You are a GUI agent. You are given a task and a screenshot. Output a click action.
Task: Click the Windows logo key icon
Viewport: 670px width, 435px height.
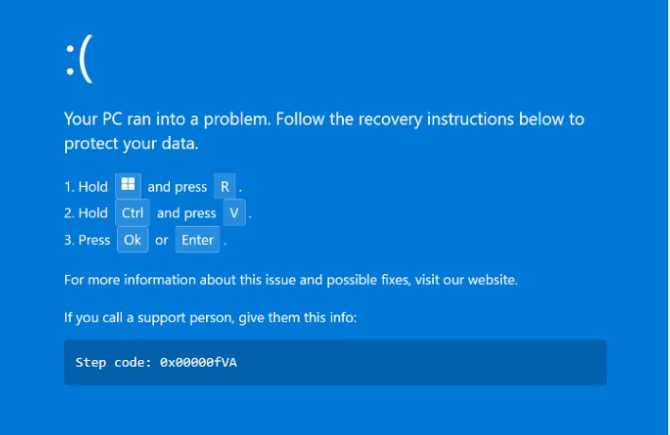pos(128,186)
